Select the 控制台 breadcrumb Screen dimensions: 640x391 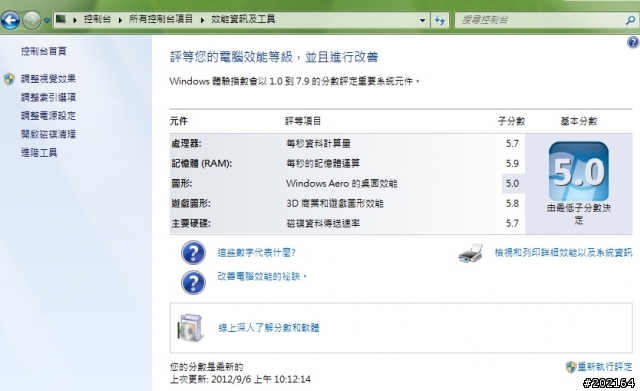(97, 19)
